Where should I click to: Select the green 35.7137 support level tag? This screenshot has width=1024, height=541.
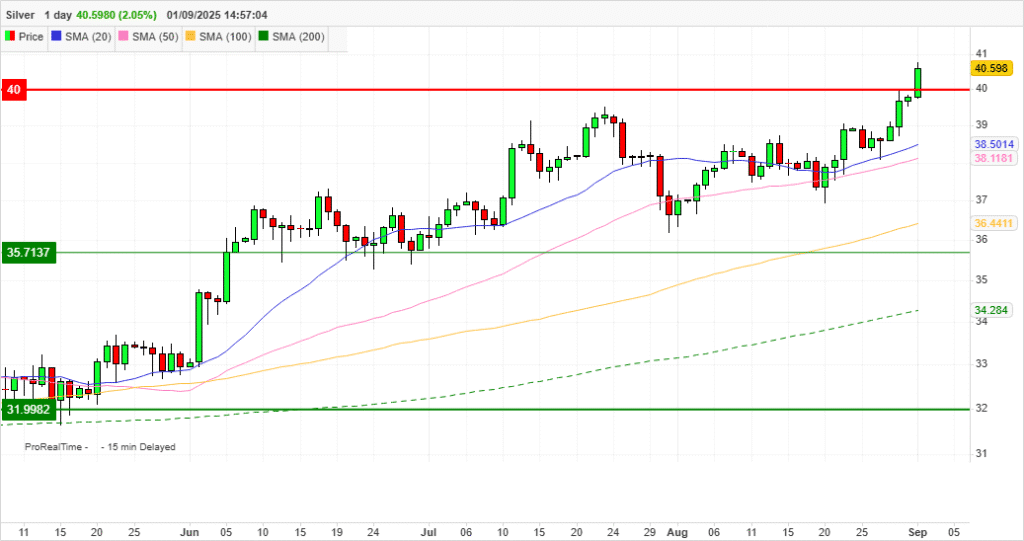[28, 253]
